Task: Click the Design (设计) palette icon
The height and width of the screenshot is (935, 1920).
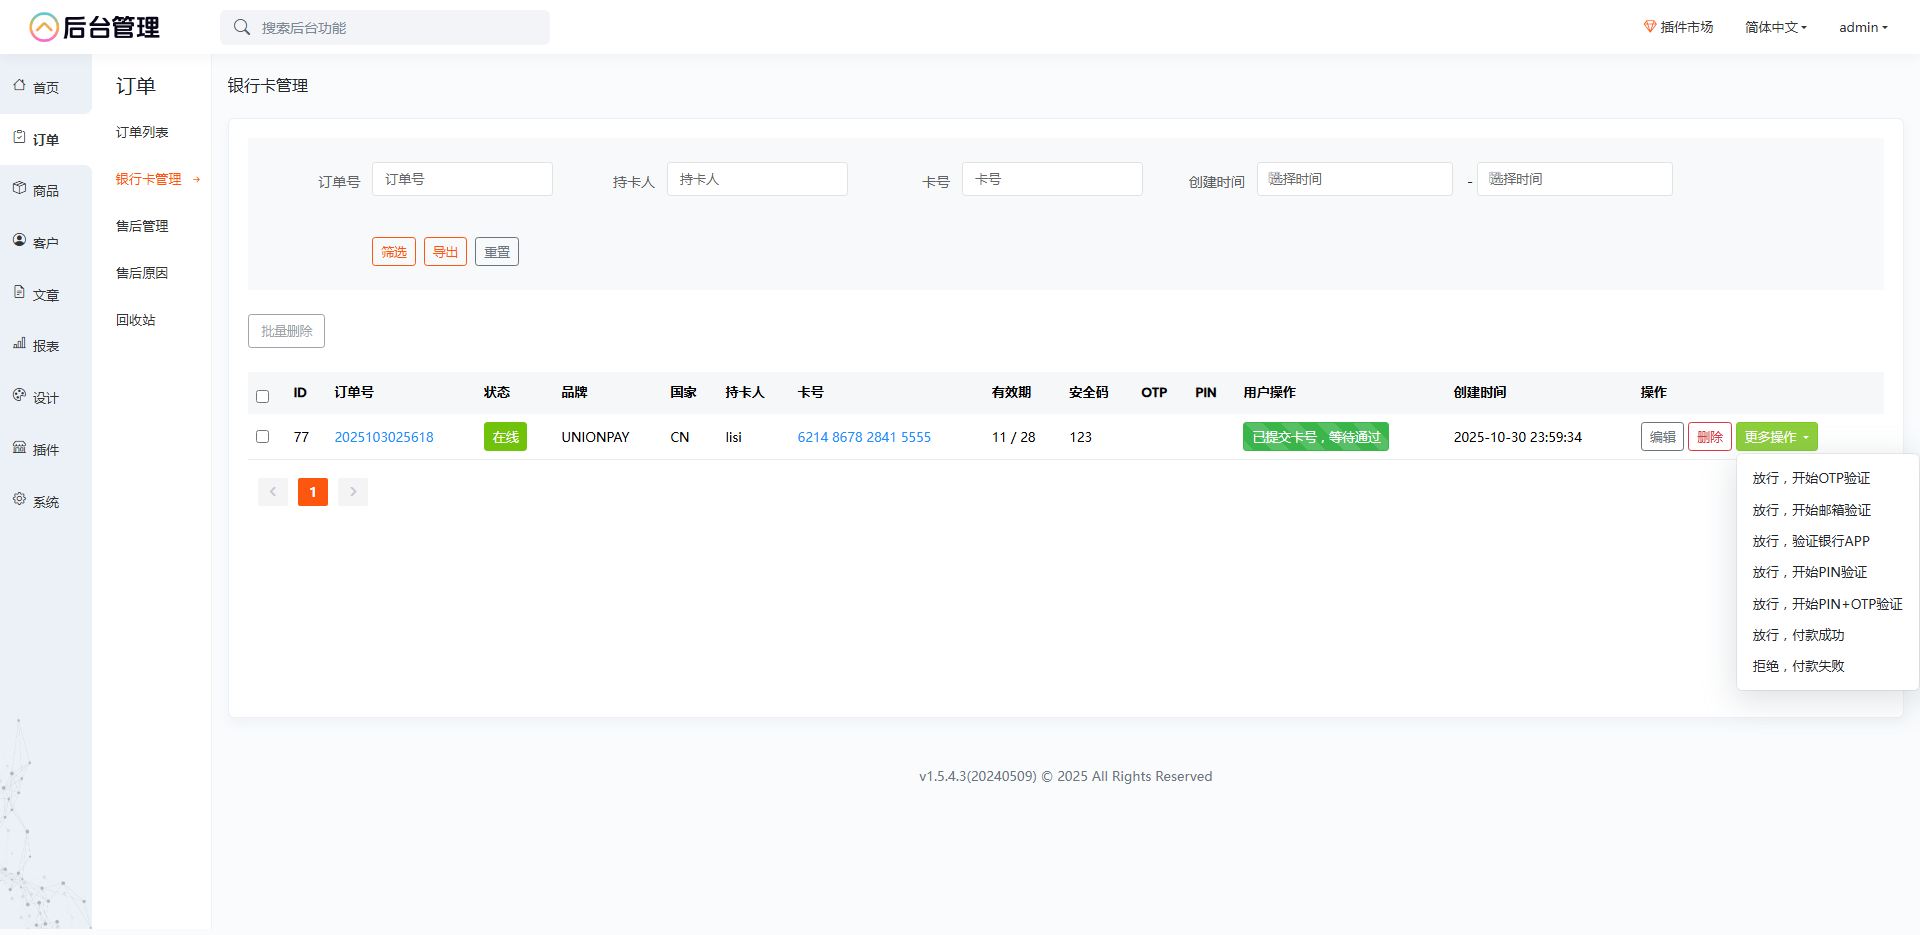Action: [20, 396]
